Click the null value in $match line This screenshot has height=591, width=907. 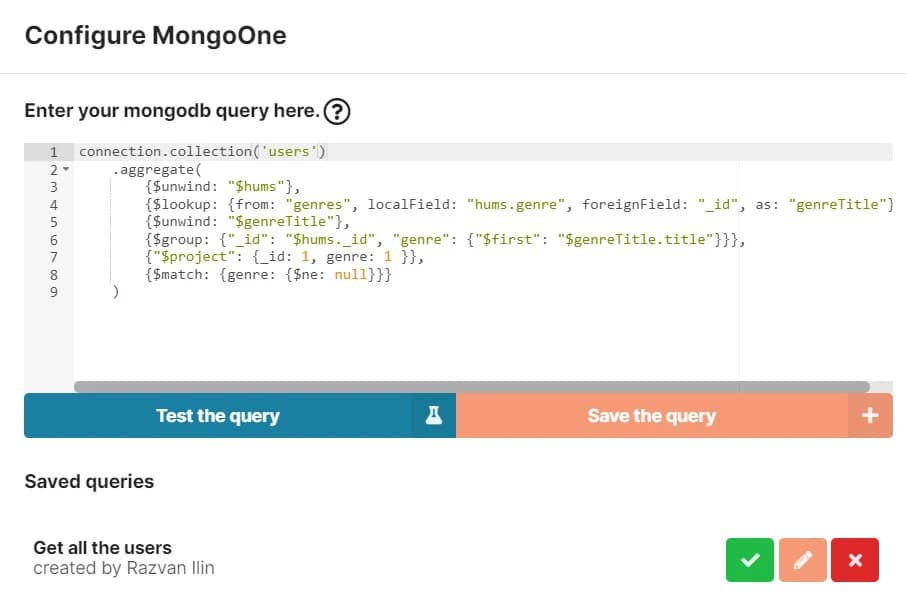(x=351, y=274)
